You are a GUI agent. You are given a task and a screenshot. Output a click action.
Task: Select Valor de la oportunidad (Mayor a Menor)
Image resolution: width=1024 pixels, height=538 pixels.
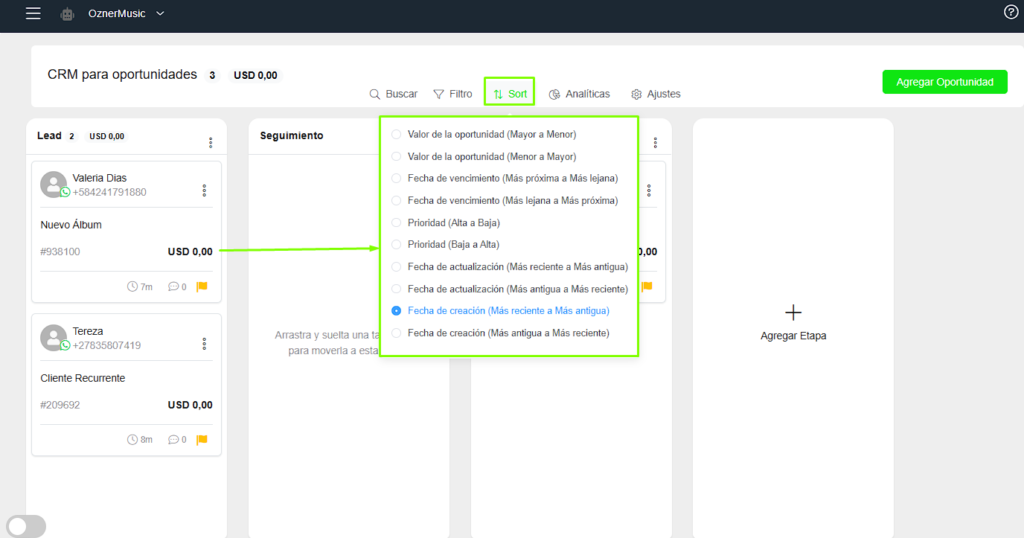(x=483, y=134)
